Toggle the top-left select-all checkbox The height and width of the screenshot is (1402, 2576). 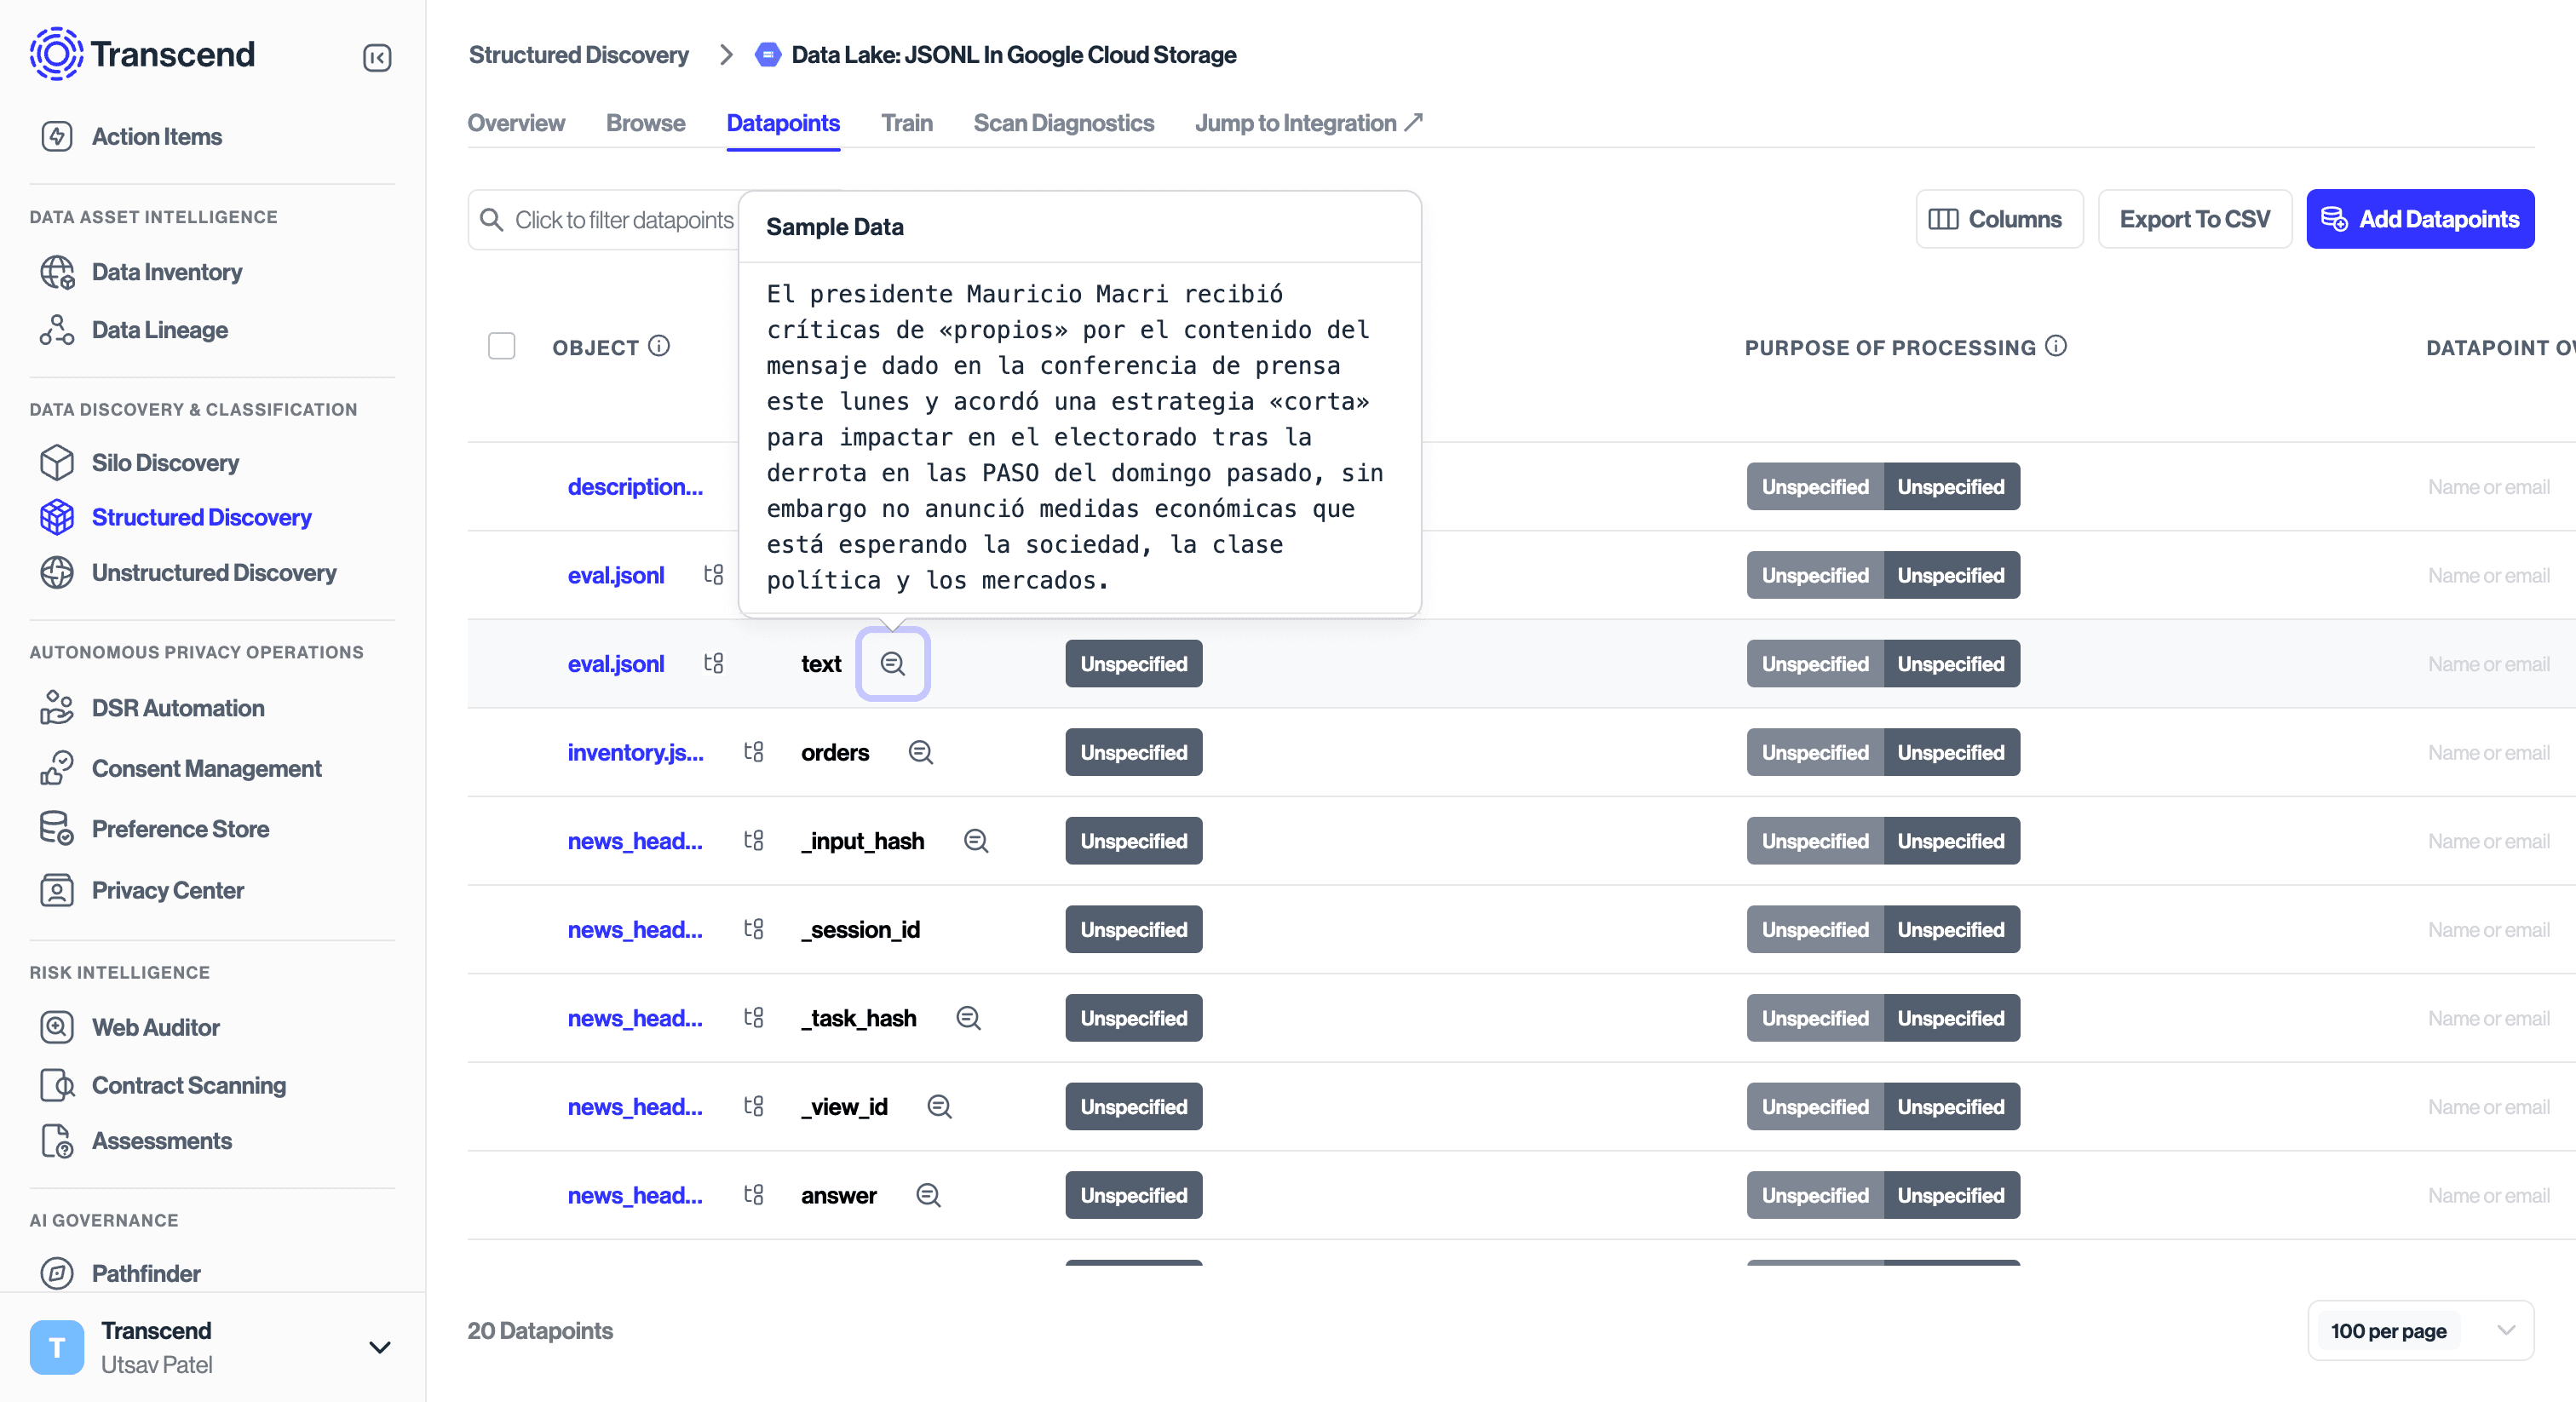[x=501, y=345]
